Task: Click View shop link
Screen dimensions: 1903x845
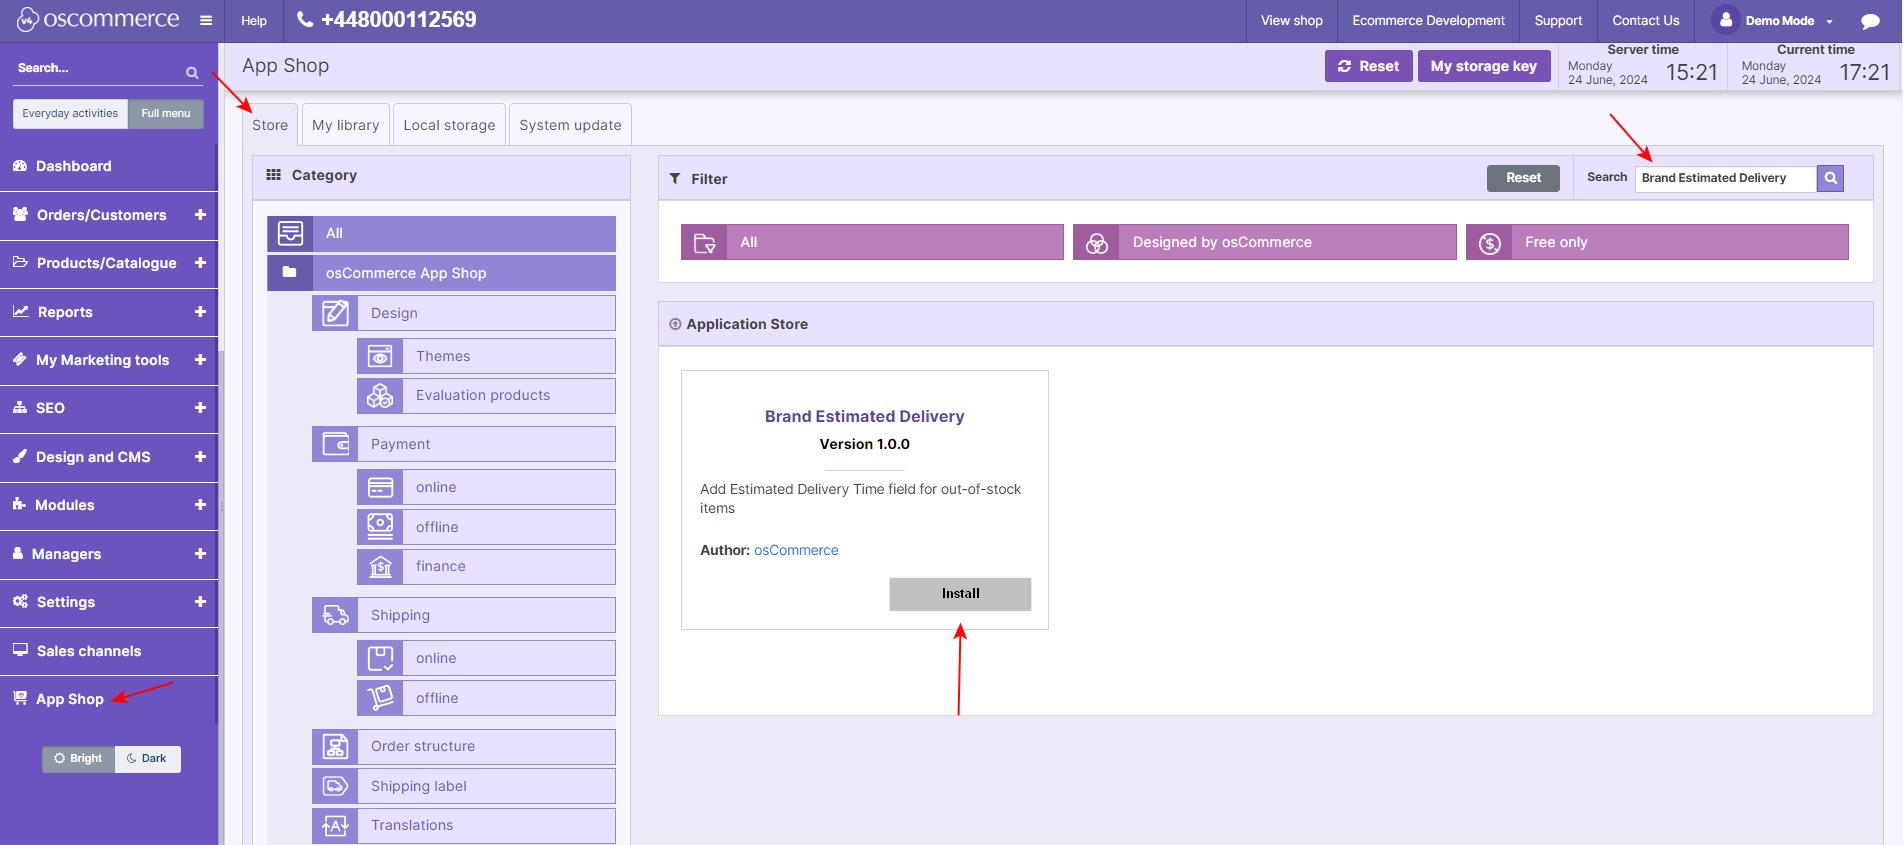Action: pyautogui.click(x=1291, y=21)
